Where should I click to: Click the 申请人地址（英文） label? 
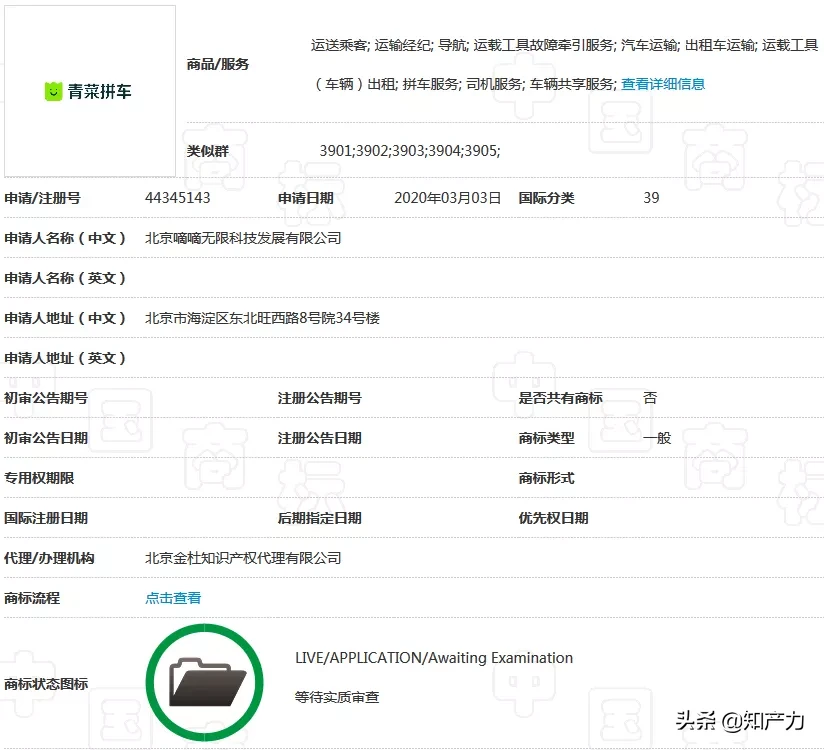click(65, 358)
